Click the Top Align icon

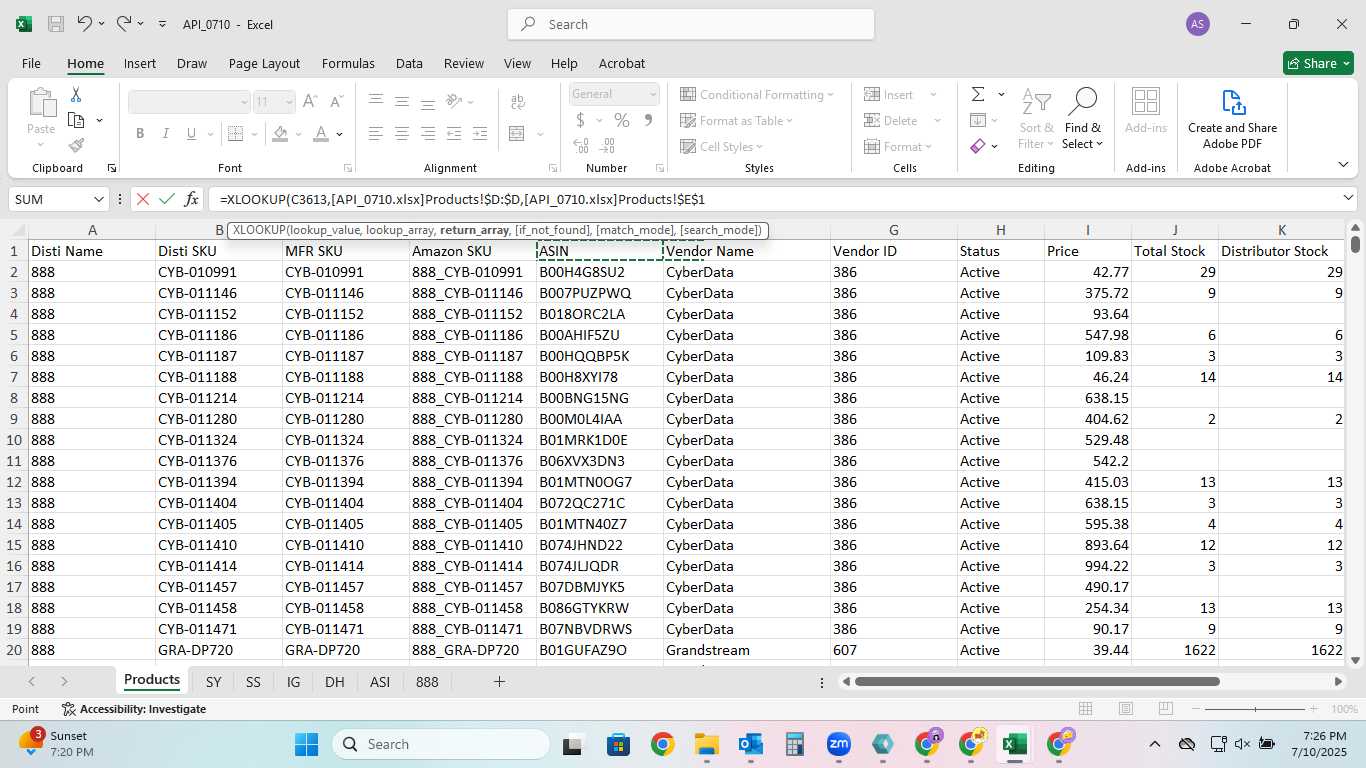376,101
